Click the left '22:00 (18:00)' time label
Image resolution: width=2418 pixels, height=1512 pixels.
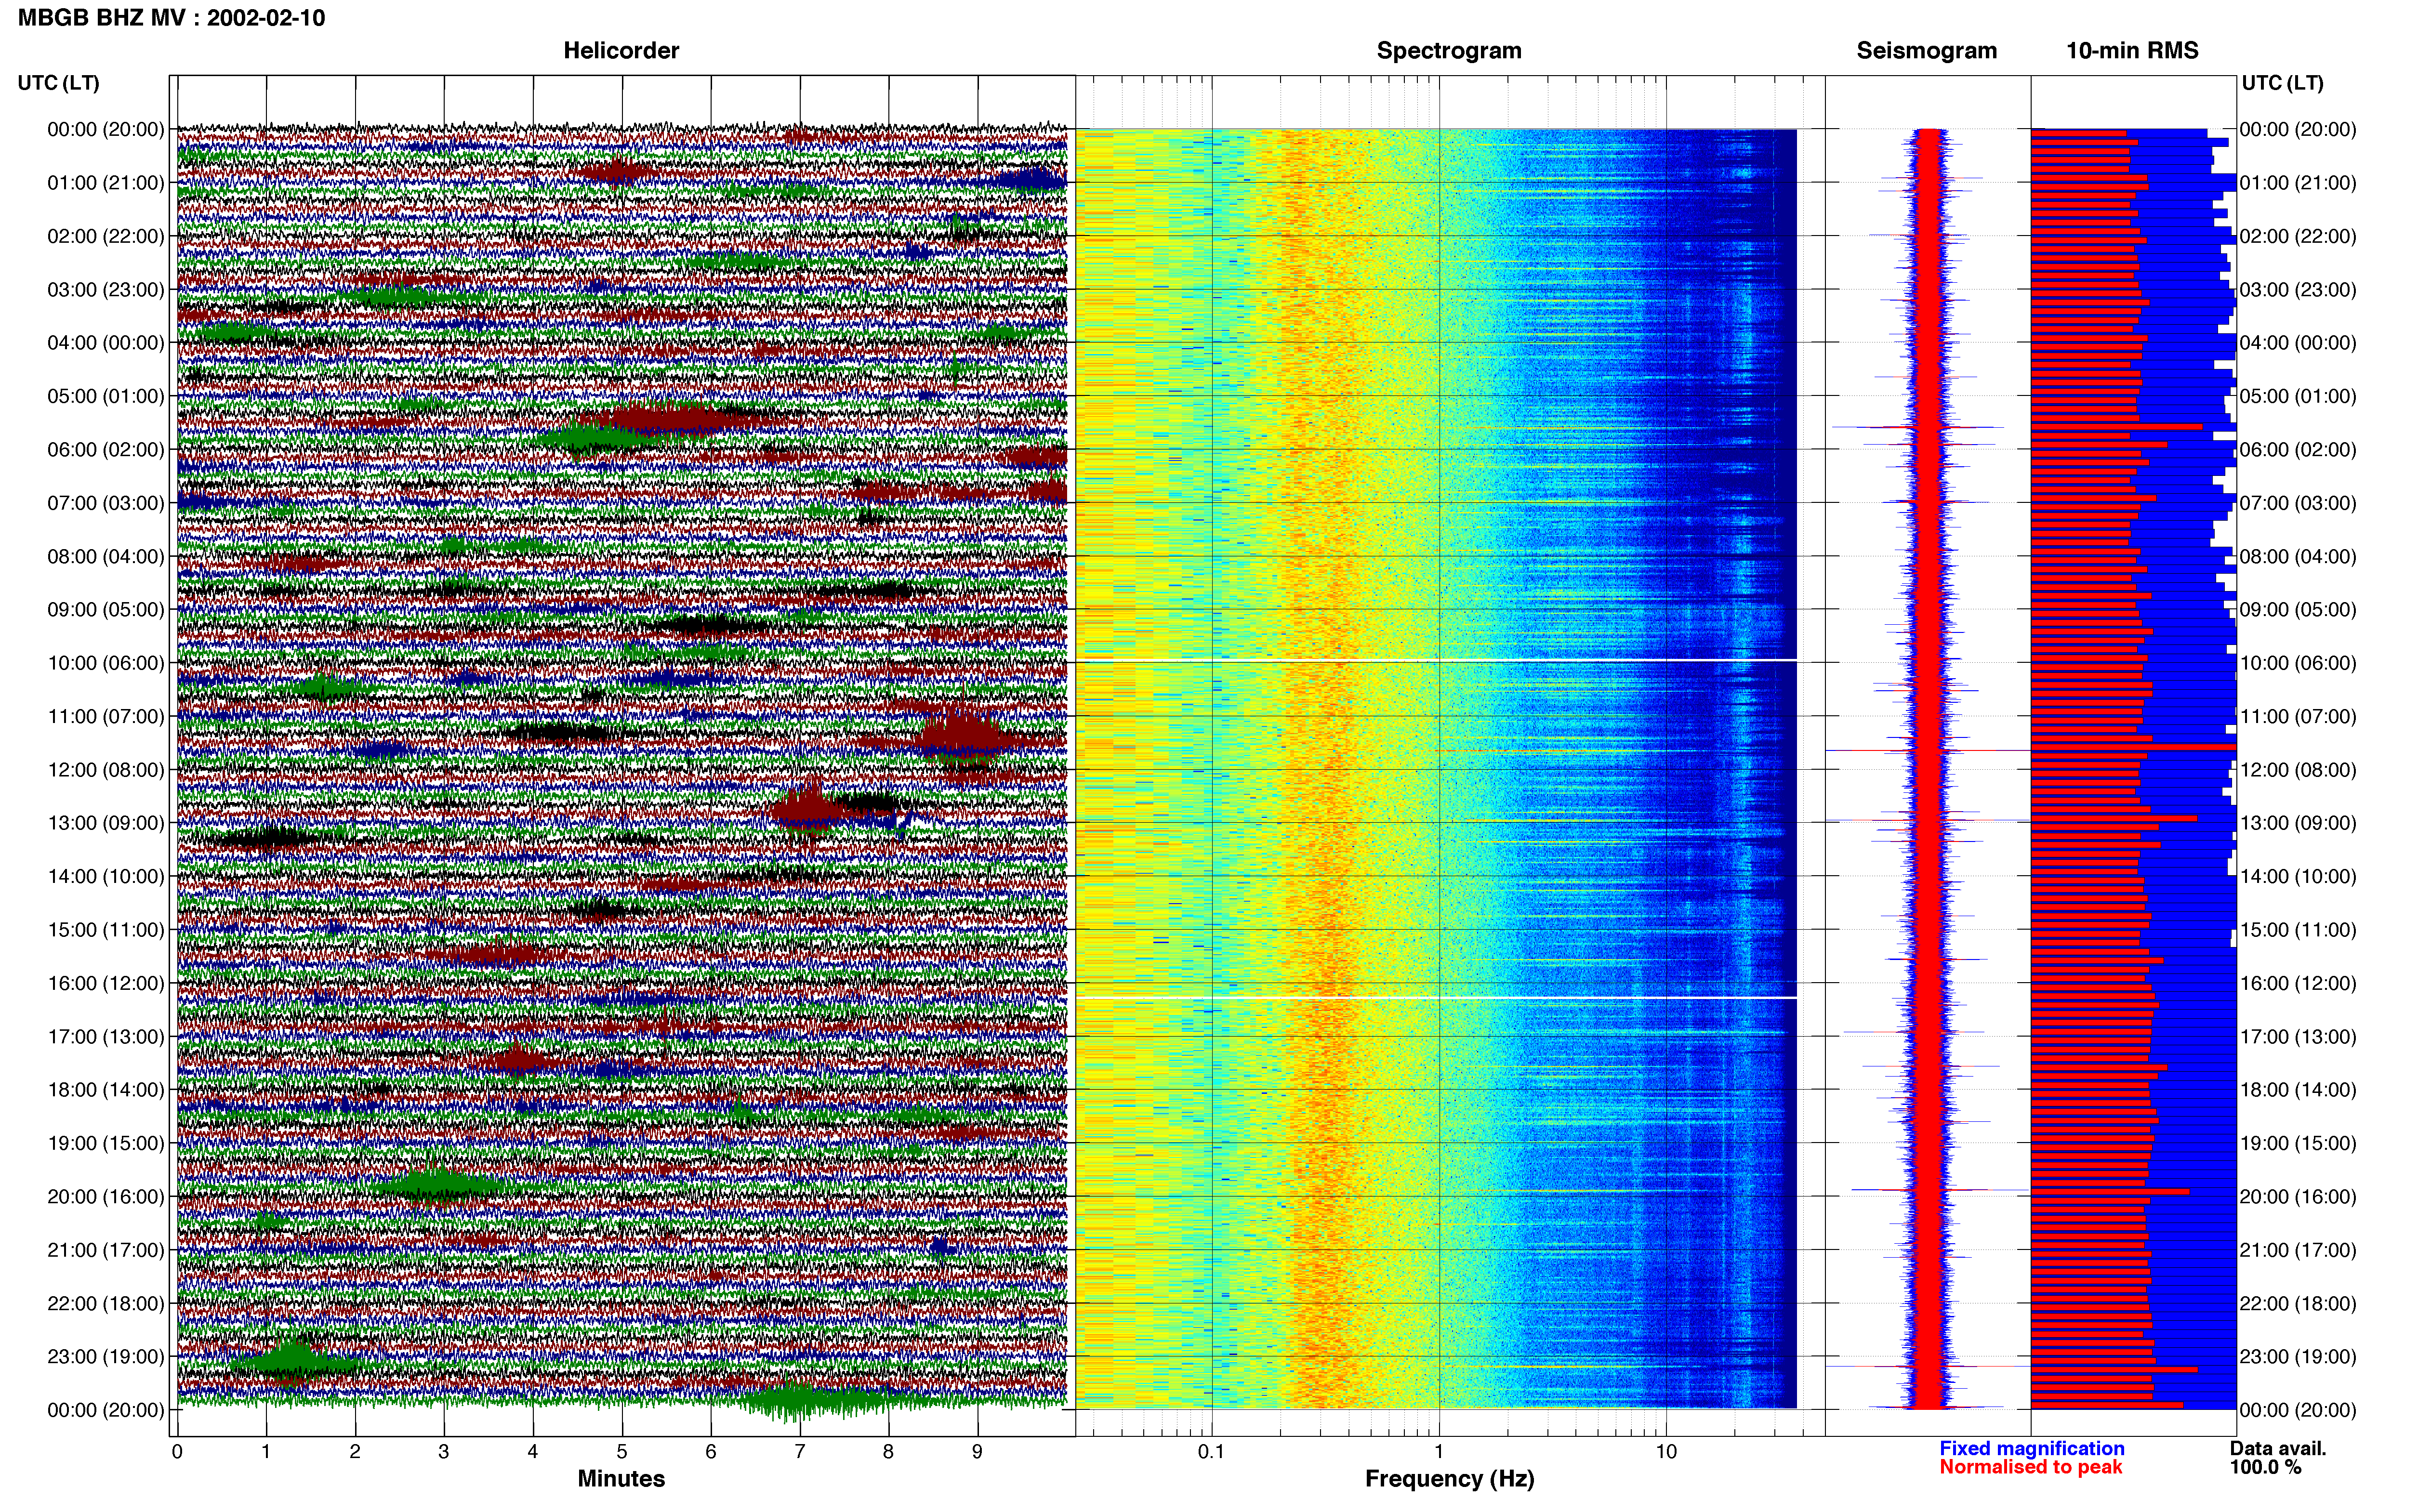[x=106, y=1303]
